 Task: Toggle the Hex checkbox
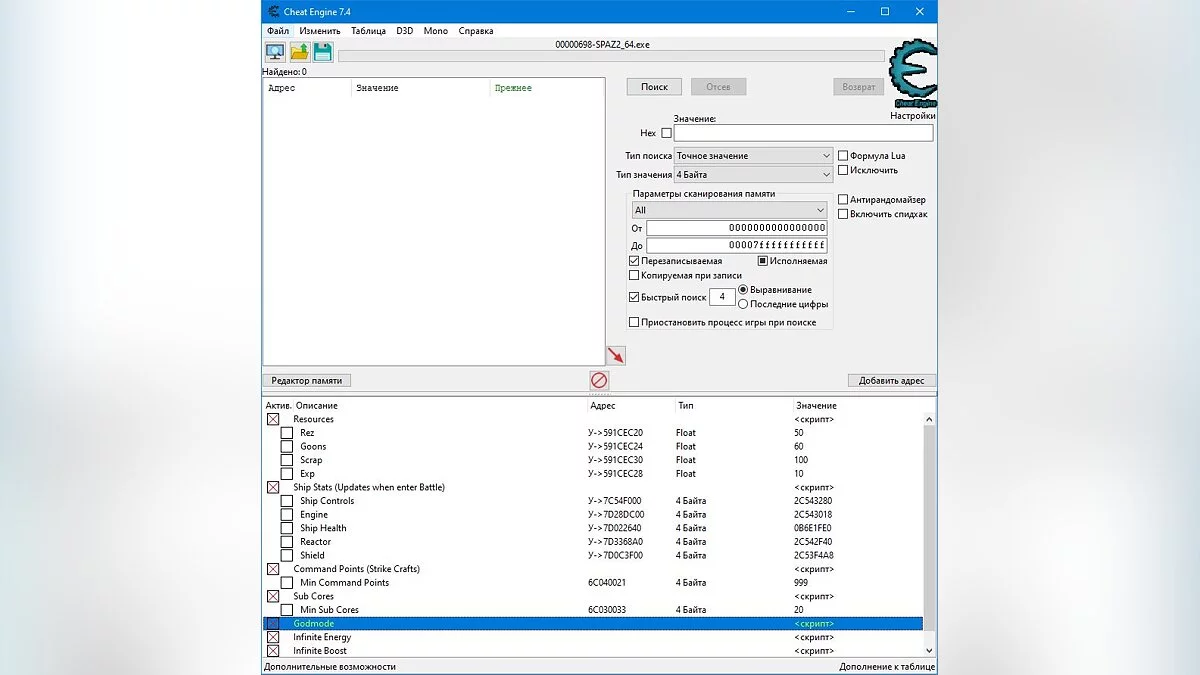point(666,132)
